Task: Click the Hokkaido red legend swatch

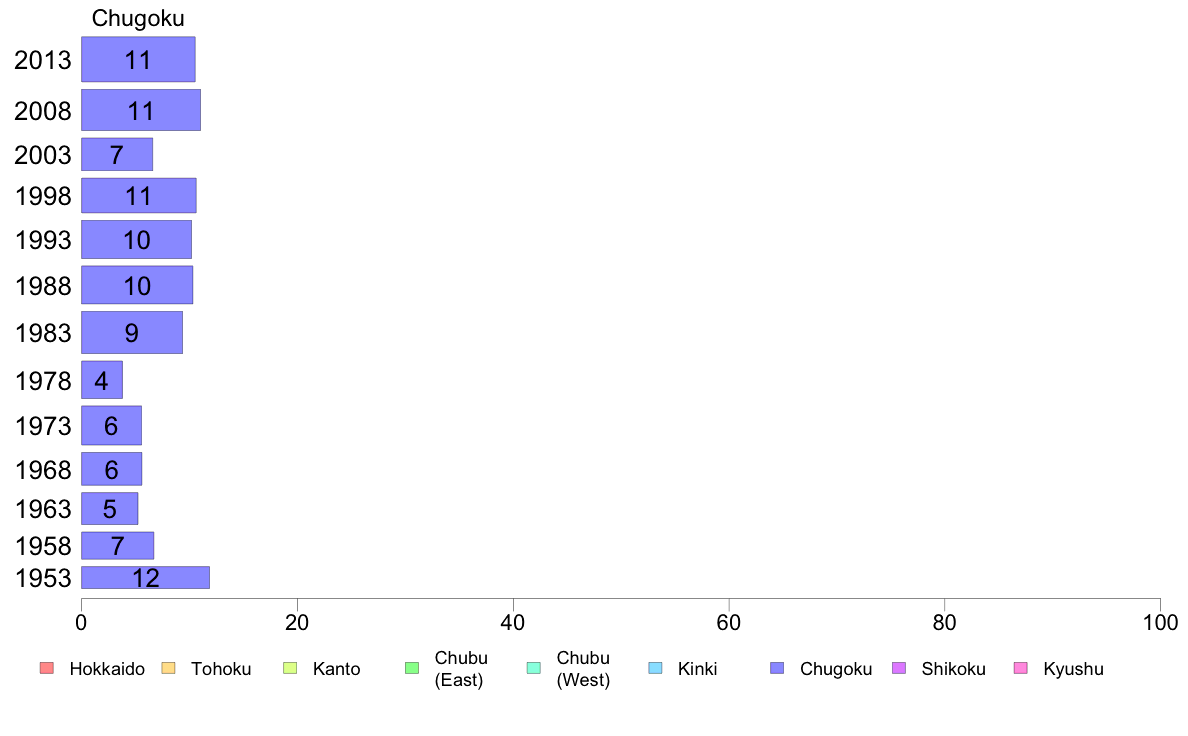Action: click(47, 668)
